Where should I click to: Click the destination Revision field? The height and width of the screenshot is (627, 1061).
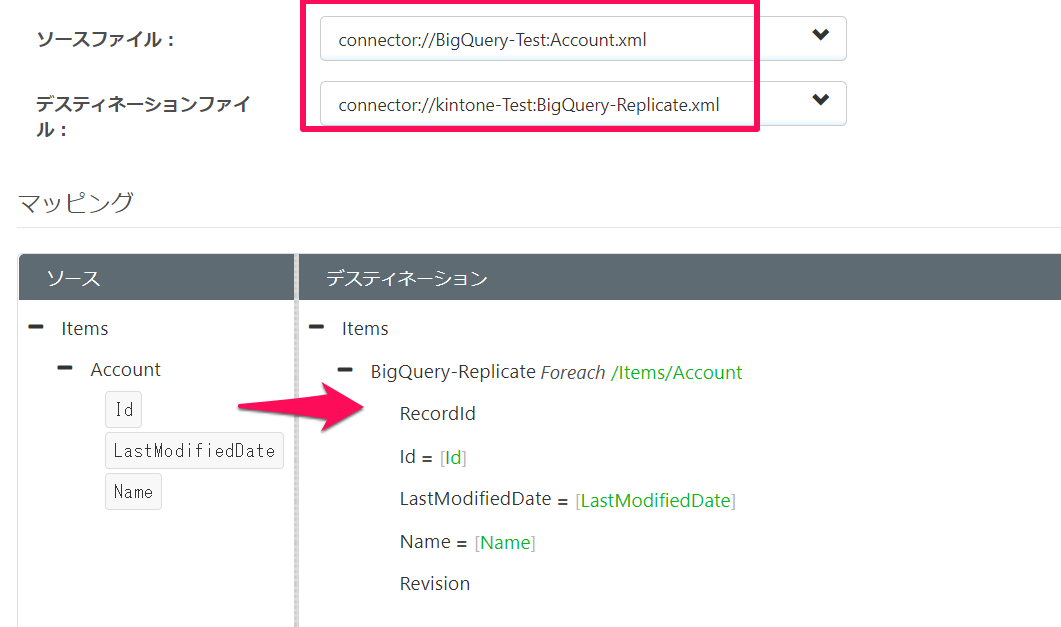(434, 584)
